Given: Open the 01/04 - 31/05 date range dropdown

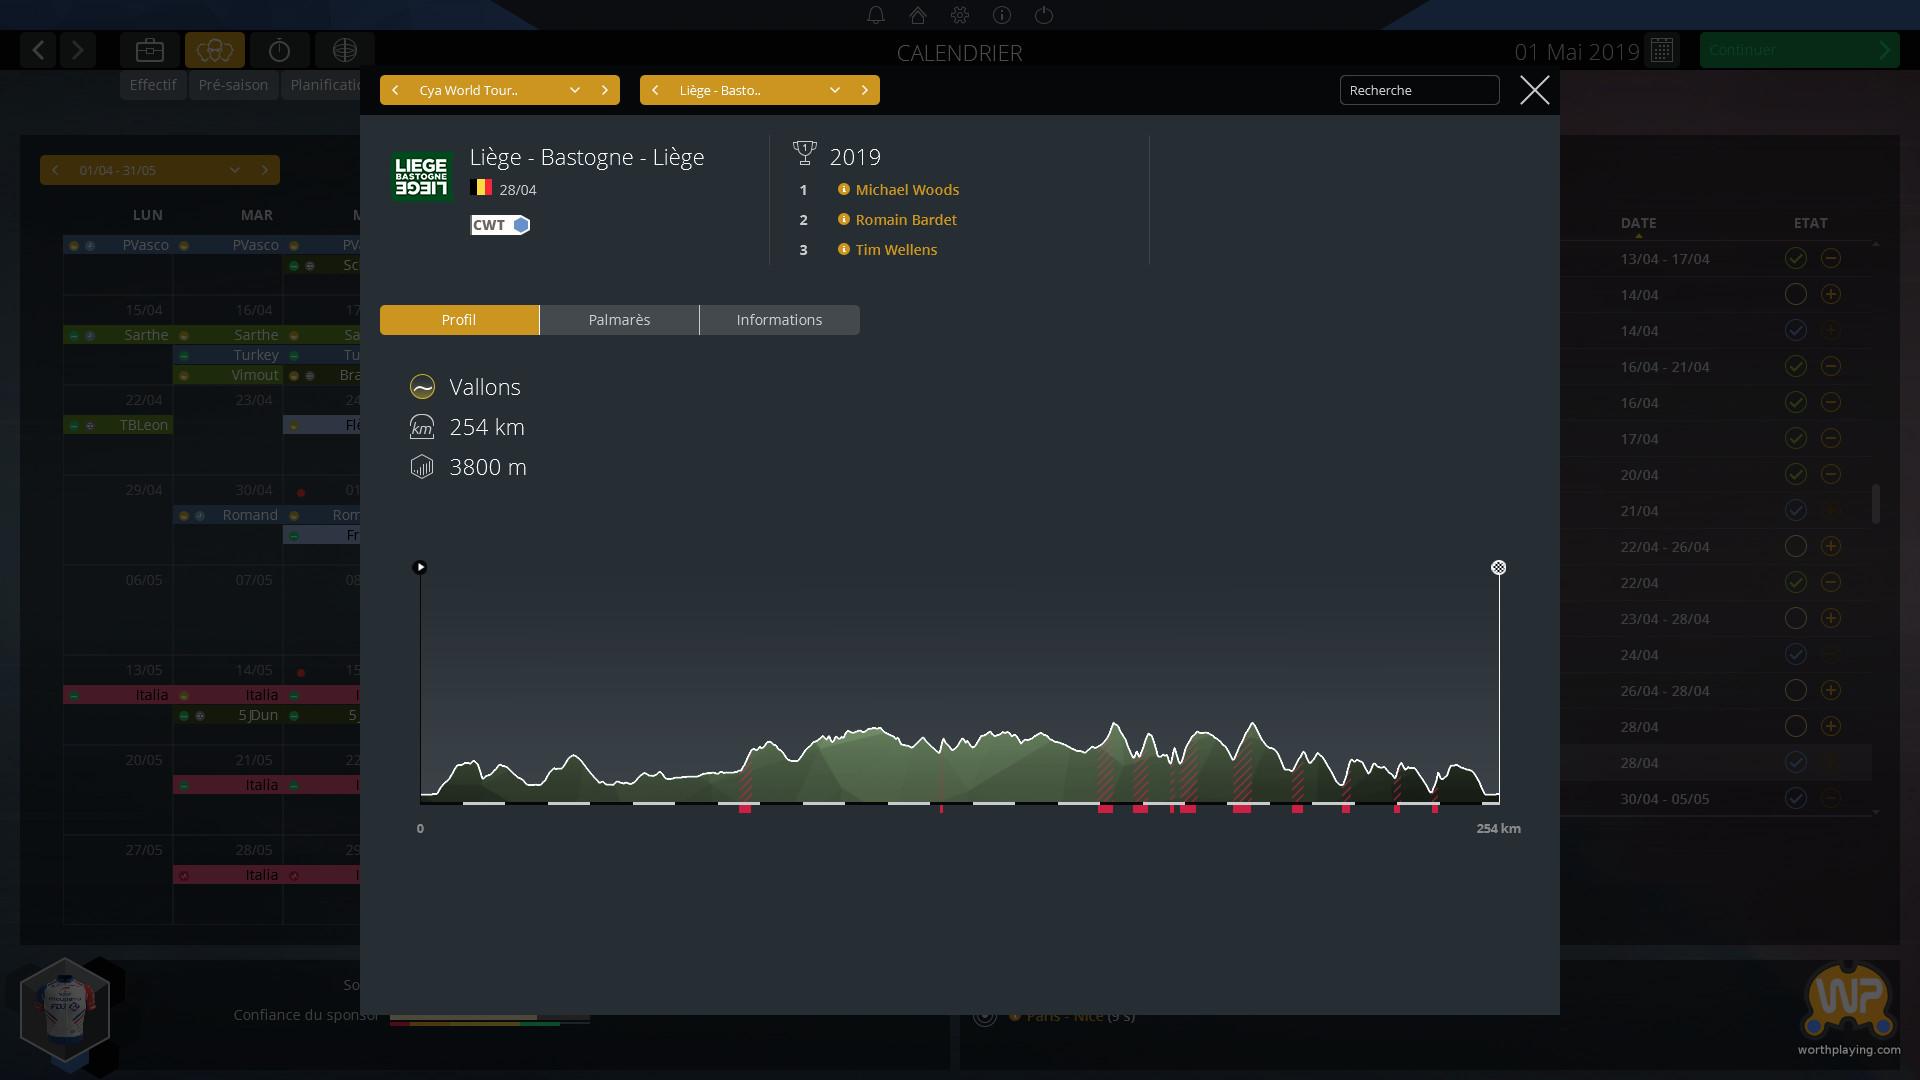Looking at the screenshot, I should (x=234, y=170).
